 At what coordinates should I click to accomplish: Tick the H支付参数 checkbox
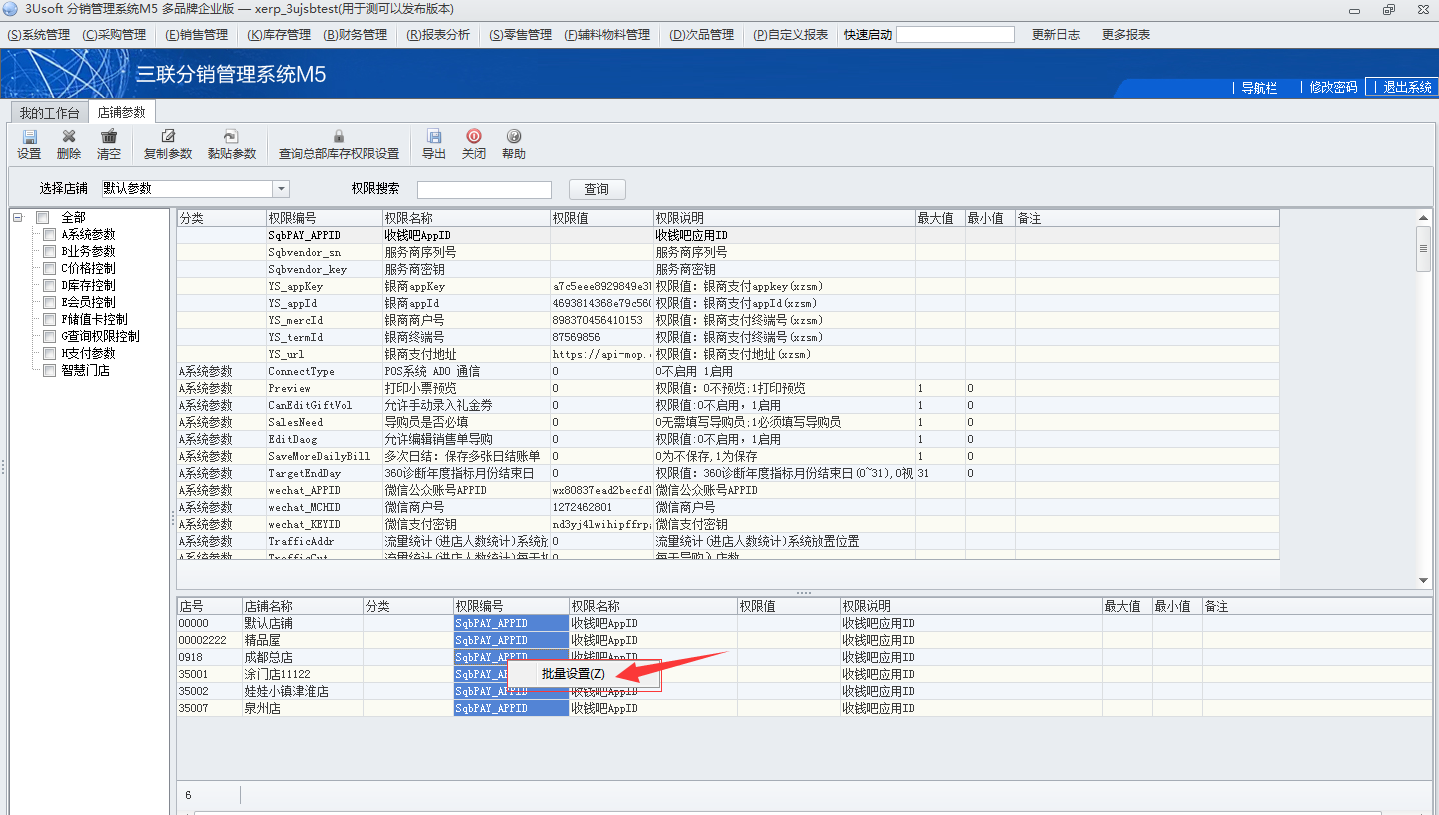pos(49,353)
